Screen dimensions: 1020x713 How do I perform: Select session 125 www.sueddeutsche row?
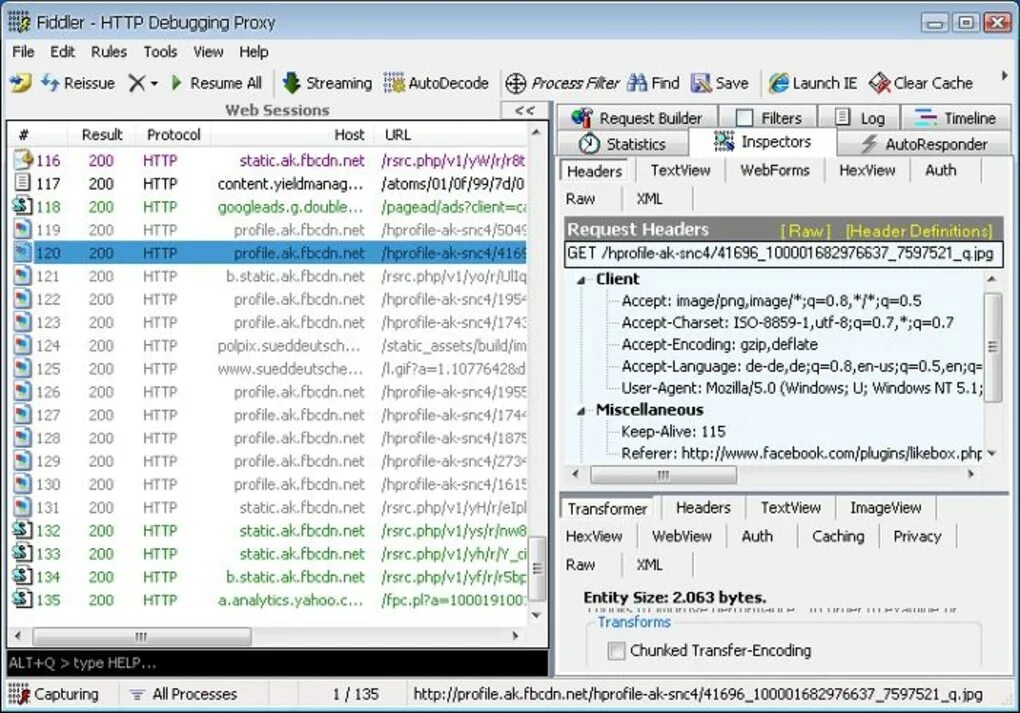pos(269,369)
